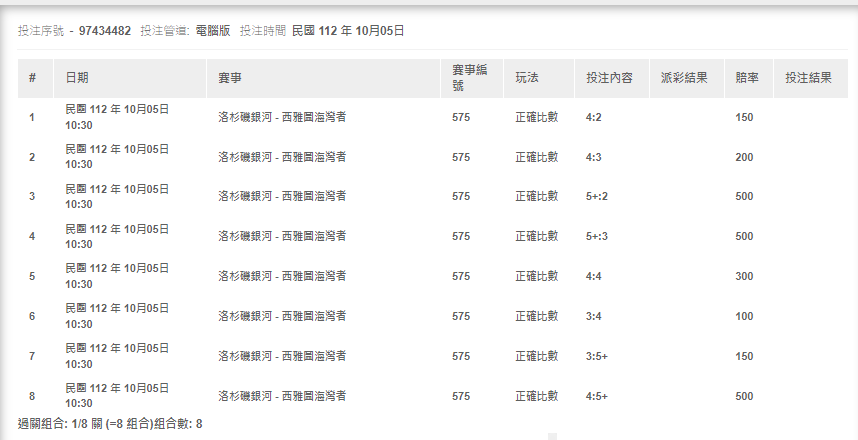Click event number 575 in row 6
Screen dimensions: 858x440
461,316
